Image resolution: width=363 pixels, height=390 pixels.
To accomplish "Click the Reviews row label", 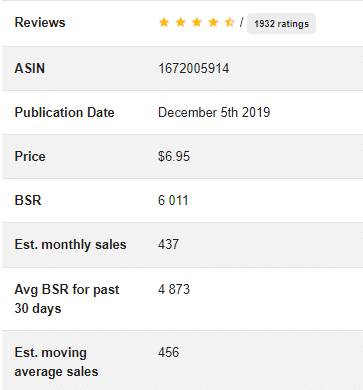I will [40, 23].
